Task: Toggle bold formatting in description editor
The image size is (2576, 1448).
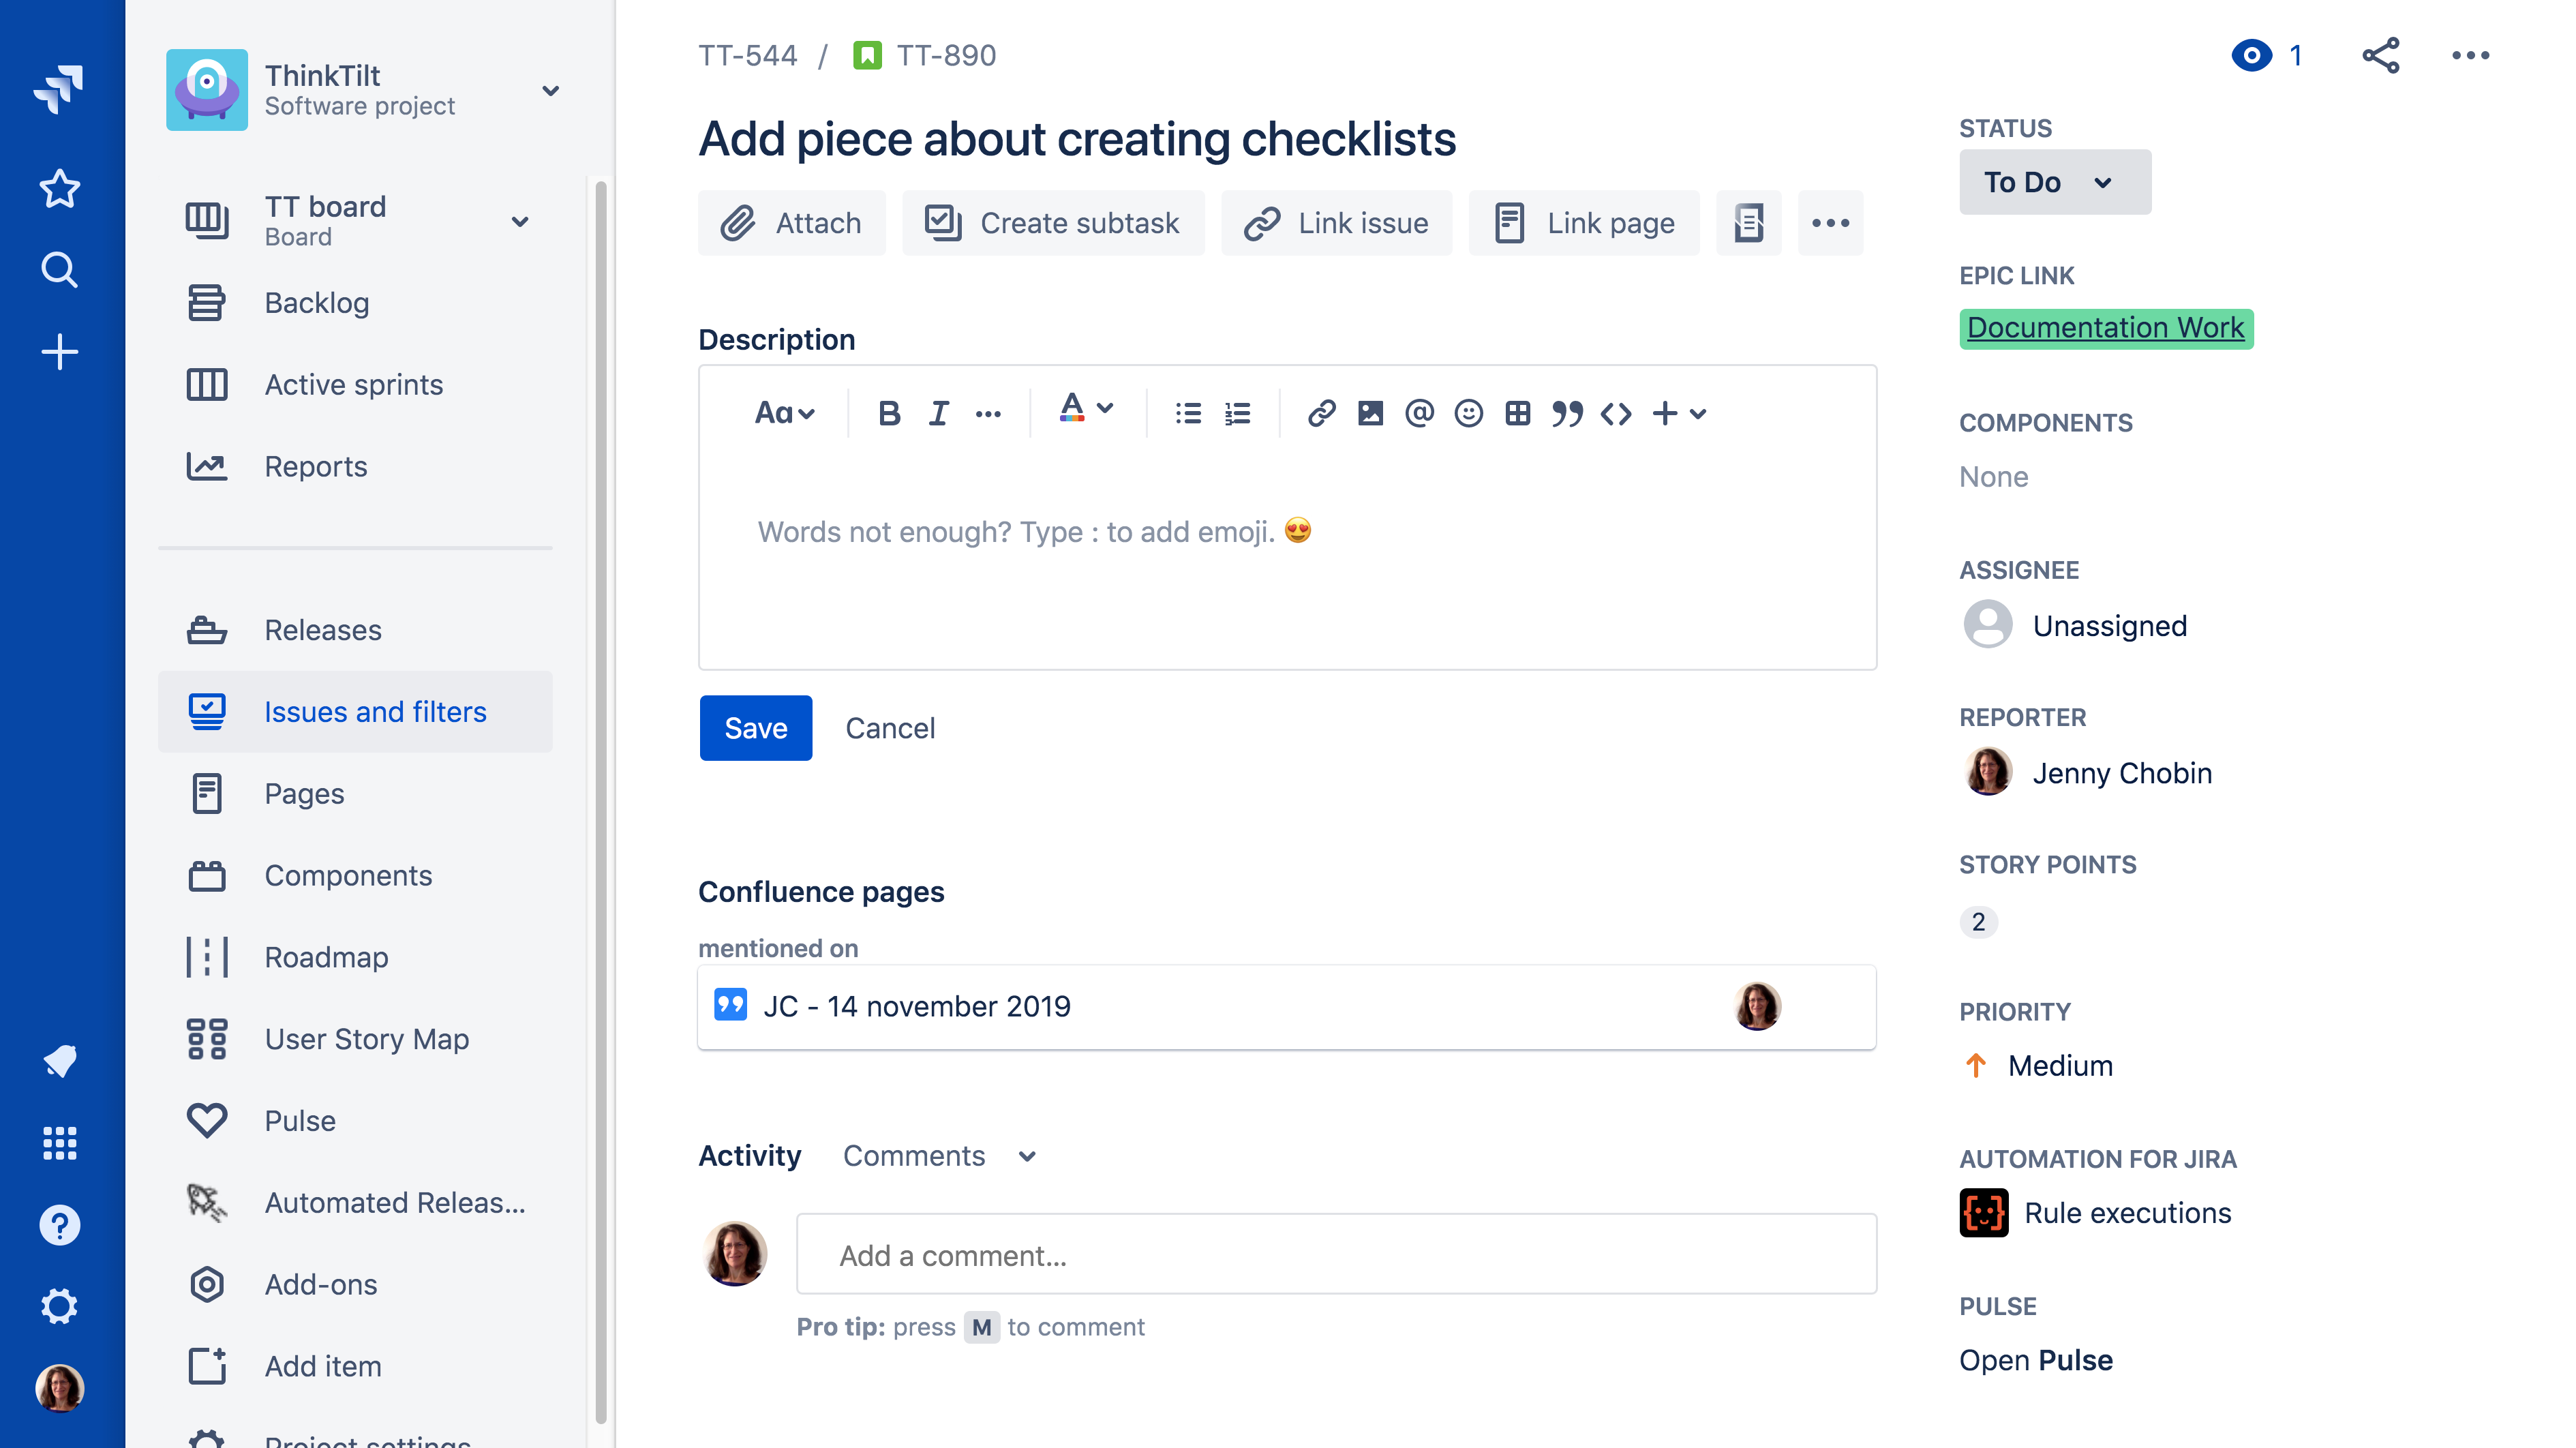Action: pyautogui.click(x=889, y=413)
